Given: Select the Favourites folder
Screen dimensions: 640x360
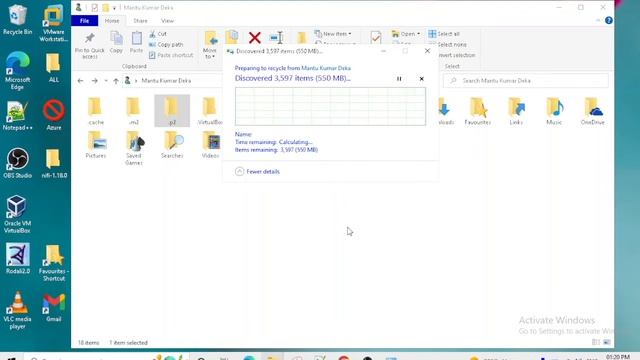Looking at the screenshot, I should pos(478,111).
